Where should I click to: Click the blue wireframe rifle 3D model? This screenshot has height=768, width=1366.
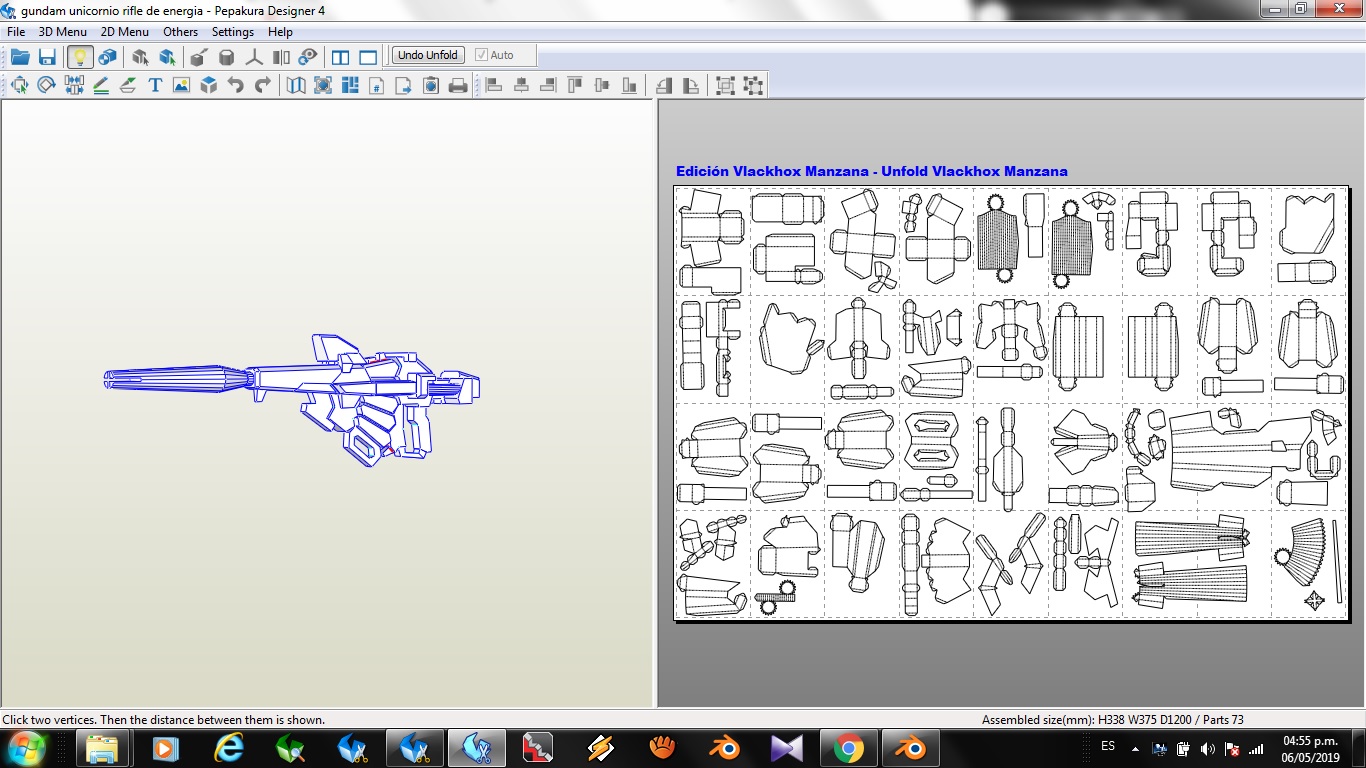pyautogui.click(x=292, y=400)
